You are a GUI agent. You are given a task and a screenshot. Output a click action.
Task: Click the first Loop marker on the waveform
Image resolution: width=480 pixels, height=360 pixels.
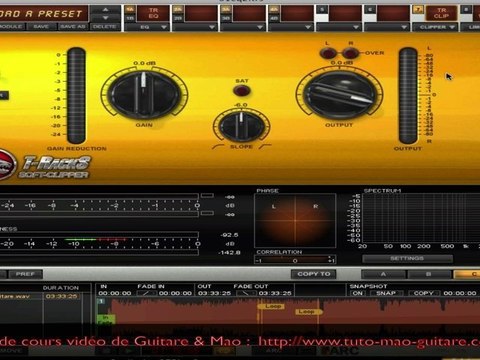271,306
